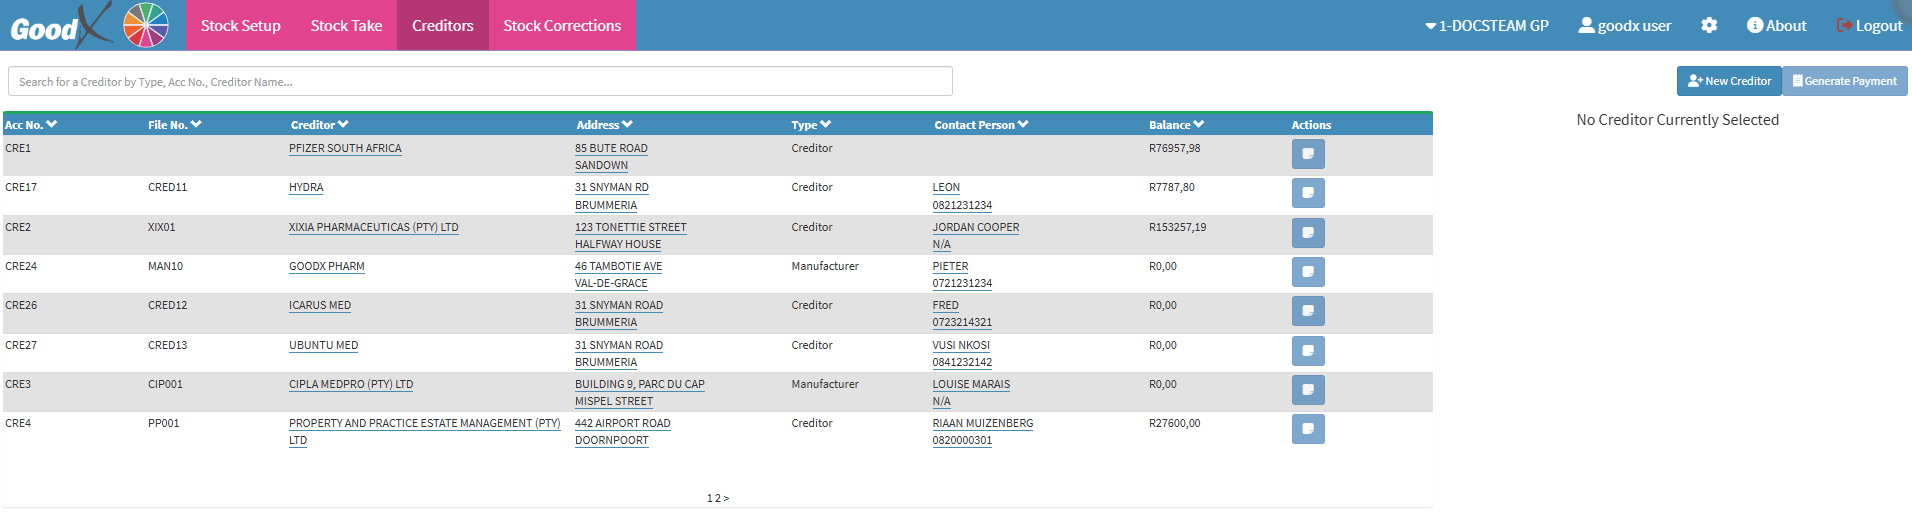The image size is (1912, 529).
Task: Open the settings gear icon
Action: coord(1708,26)
